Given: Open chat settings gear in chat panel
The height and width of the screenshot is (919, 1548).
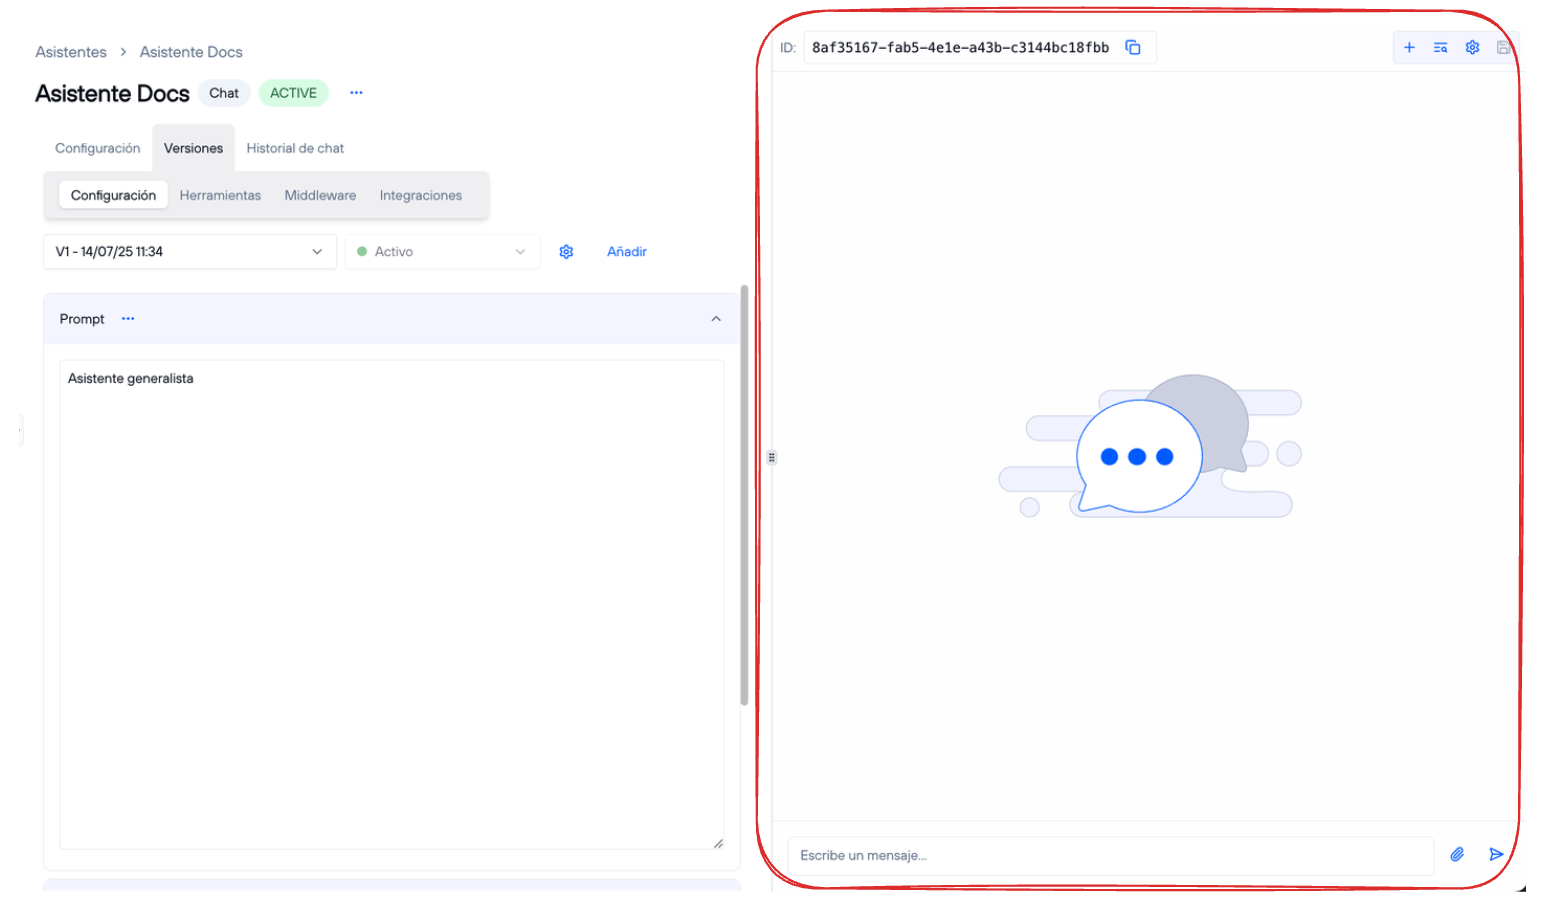Looking at the screenshot, I should (x=1472, y=48).
